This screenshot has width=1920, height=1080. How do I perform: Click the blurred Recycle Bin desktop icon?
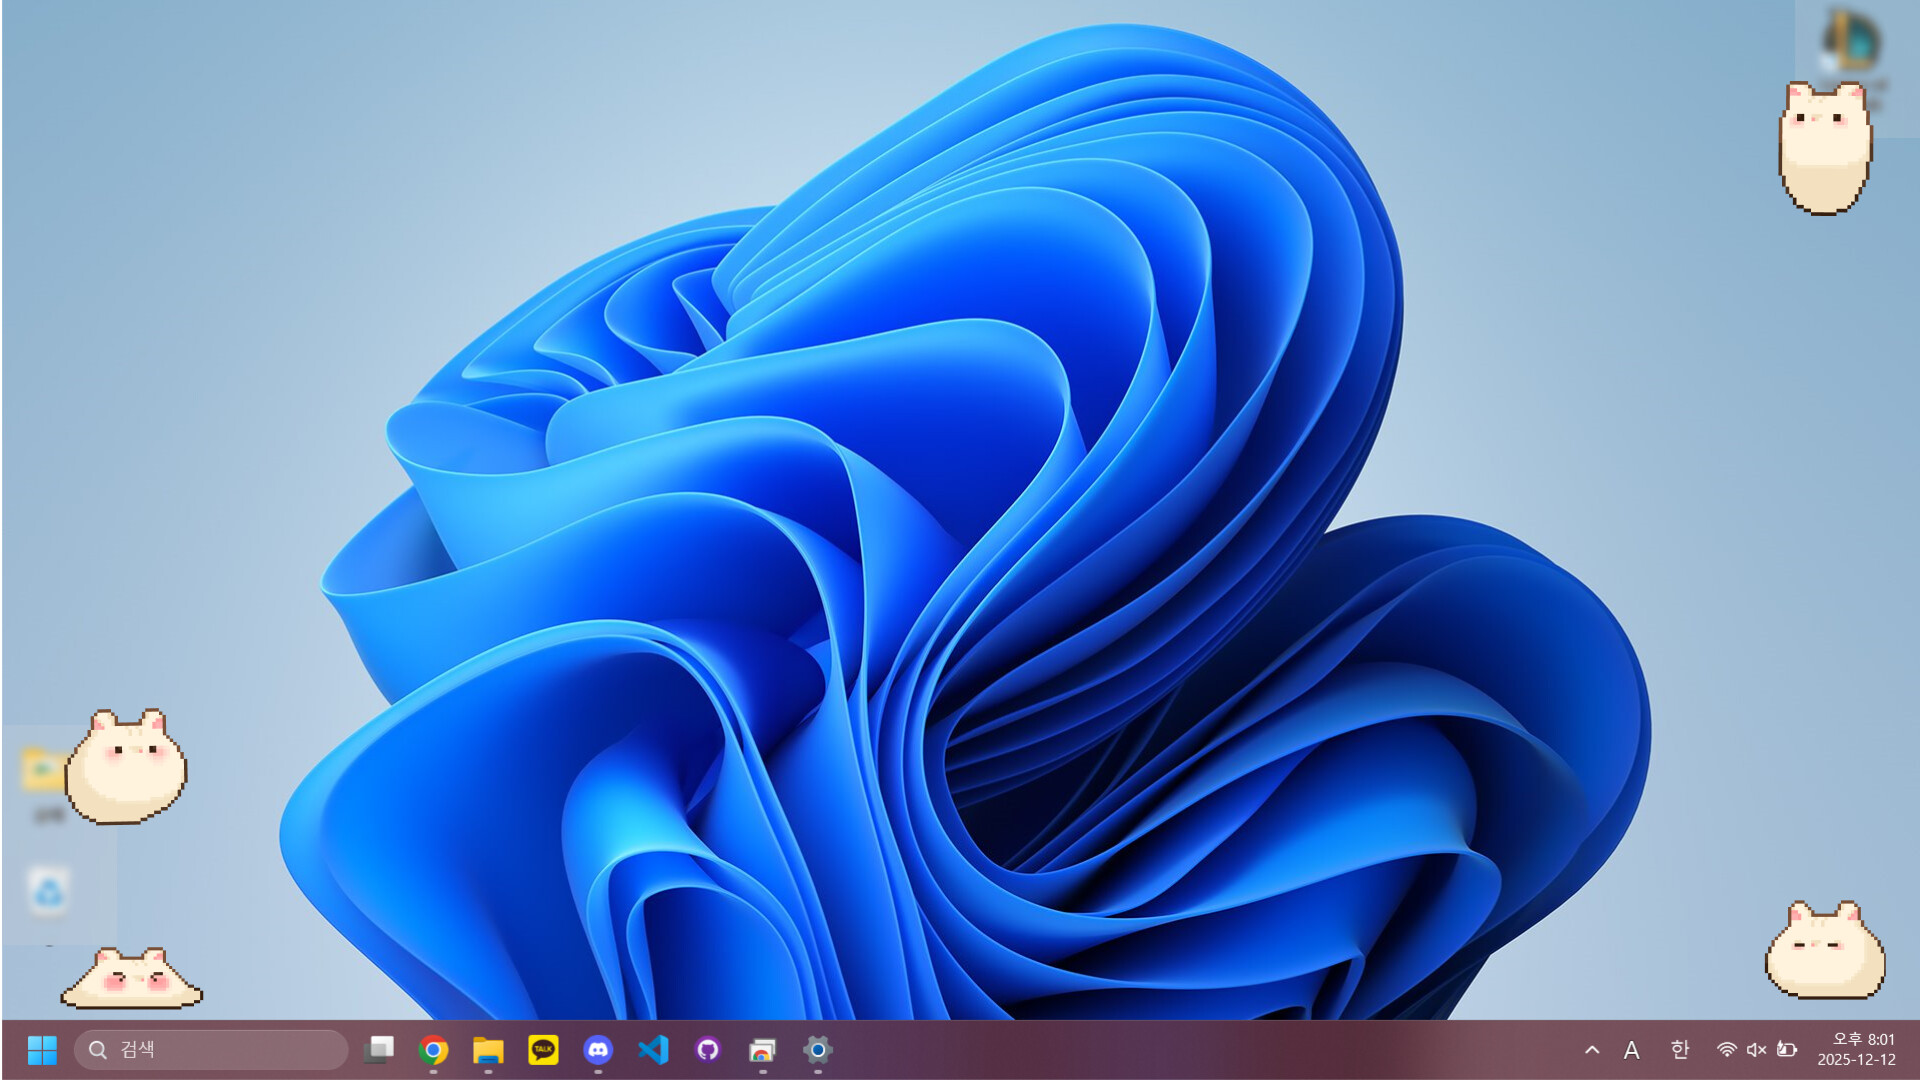click(48, 891)
